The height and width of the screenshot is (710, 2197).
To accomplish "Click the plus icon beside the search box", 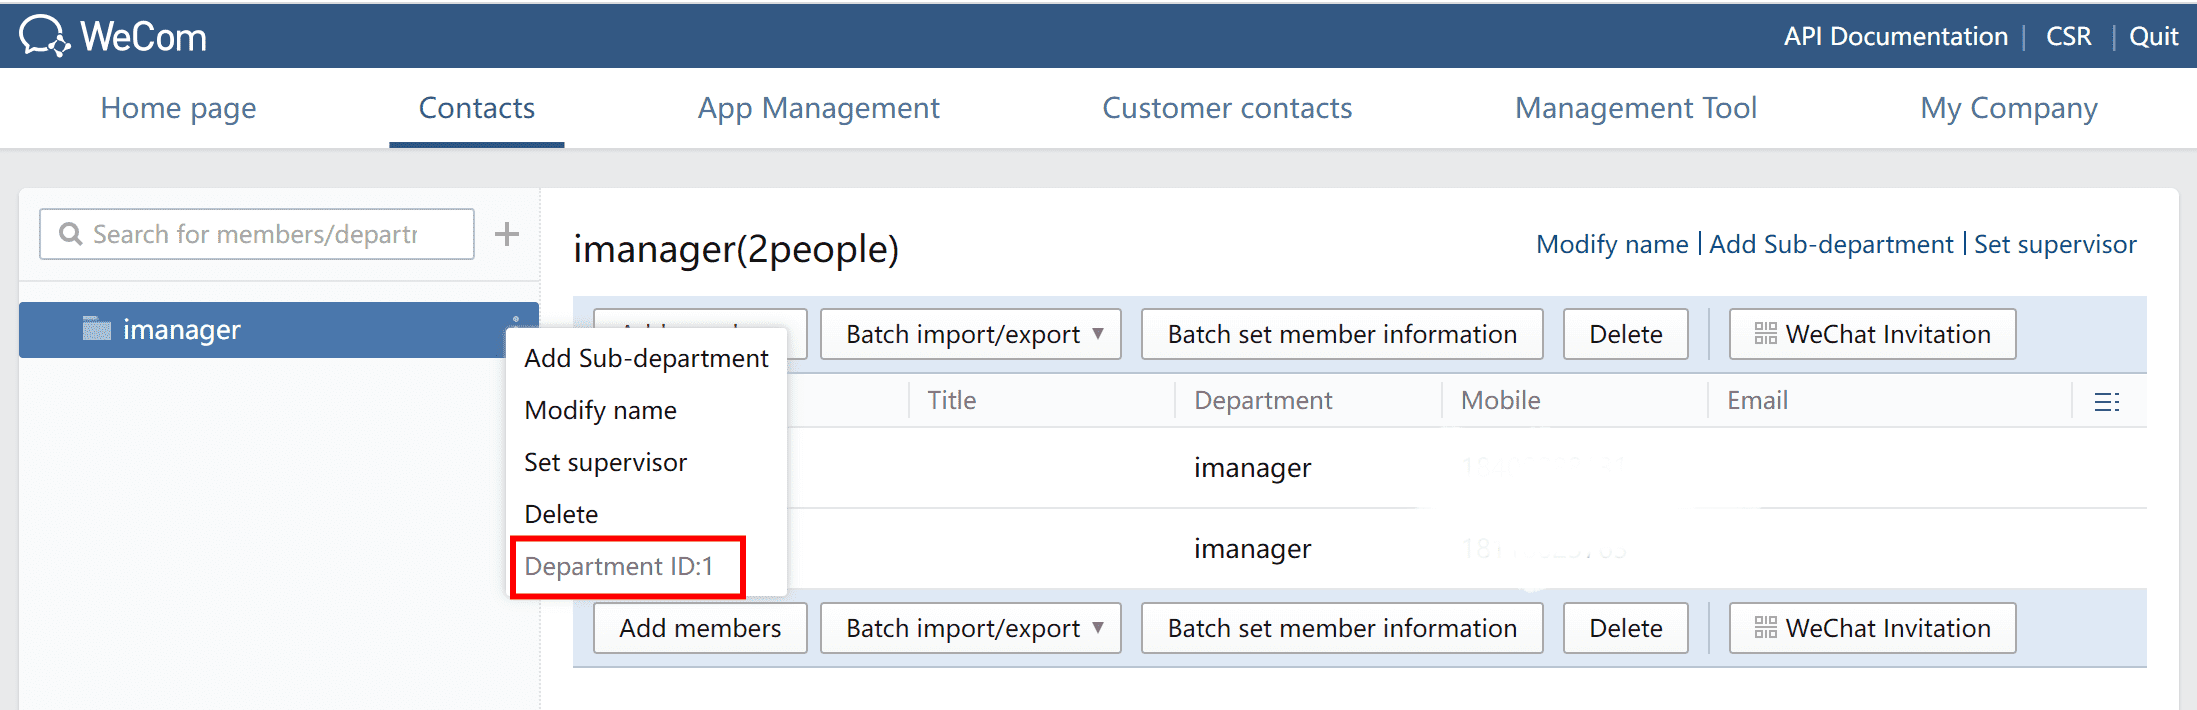I will pyautogui.click(x=507, y=234).
